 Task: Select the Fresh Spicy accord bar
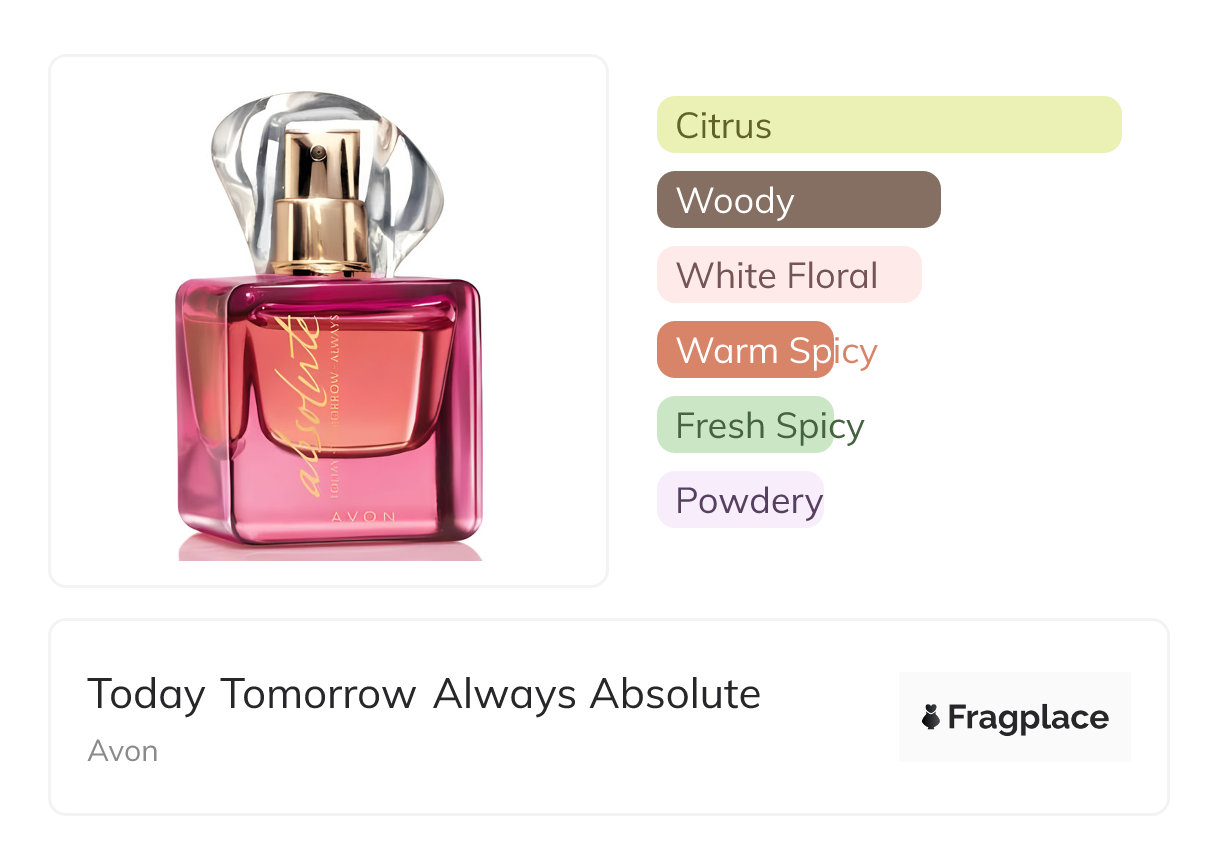tap(745, 425)
